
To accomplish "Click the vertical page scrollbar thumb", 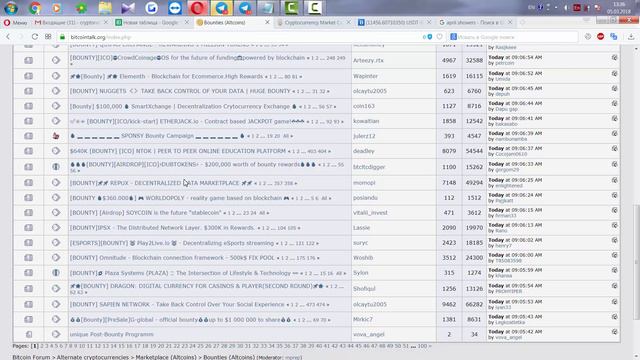I will point(636,261).
